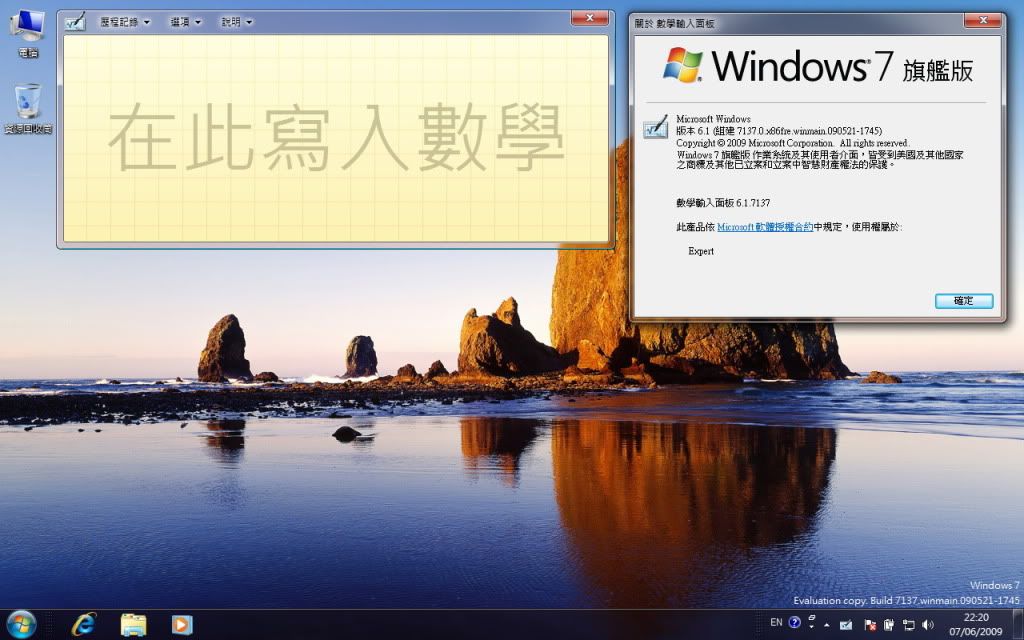Open the 歷程記錄 (History) menu
This screenshot has height=640, width=1024.
pyautogui.click(x=125, y=22)
